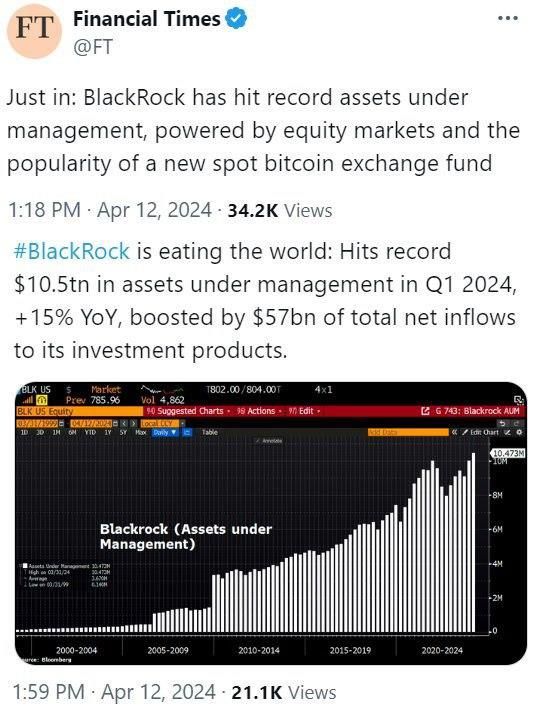Click the 10.473M value marker on axis

(508, 453)
